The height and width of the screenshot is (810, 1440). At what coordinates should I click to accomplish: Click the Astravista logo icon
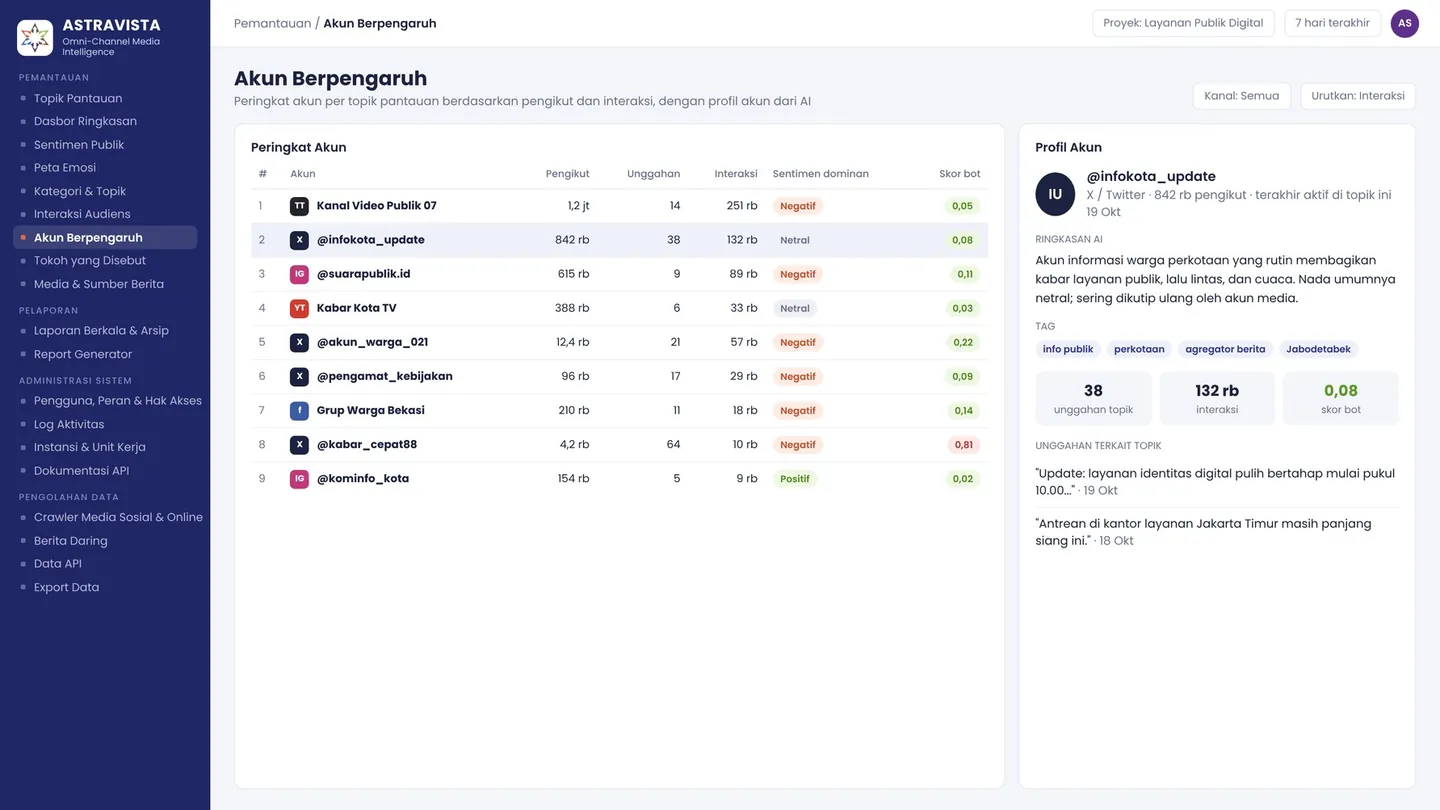(35, 38)
